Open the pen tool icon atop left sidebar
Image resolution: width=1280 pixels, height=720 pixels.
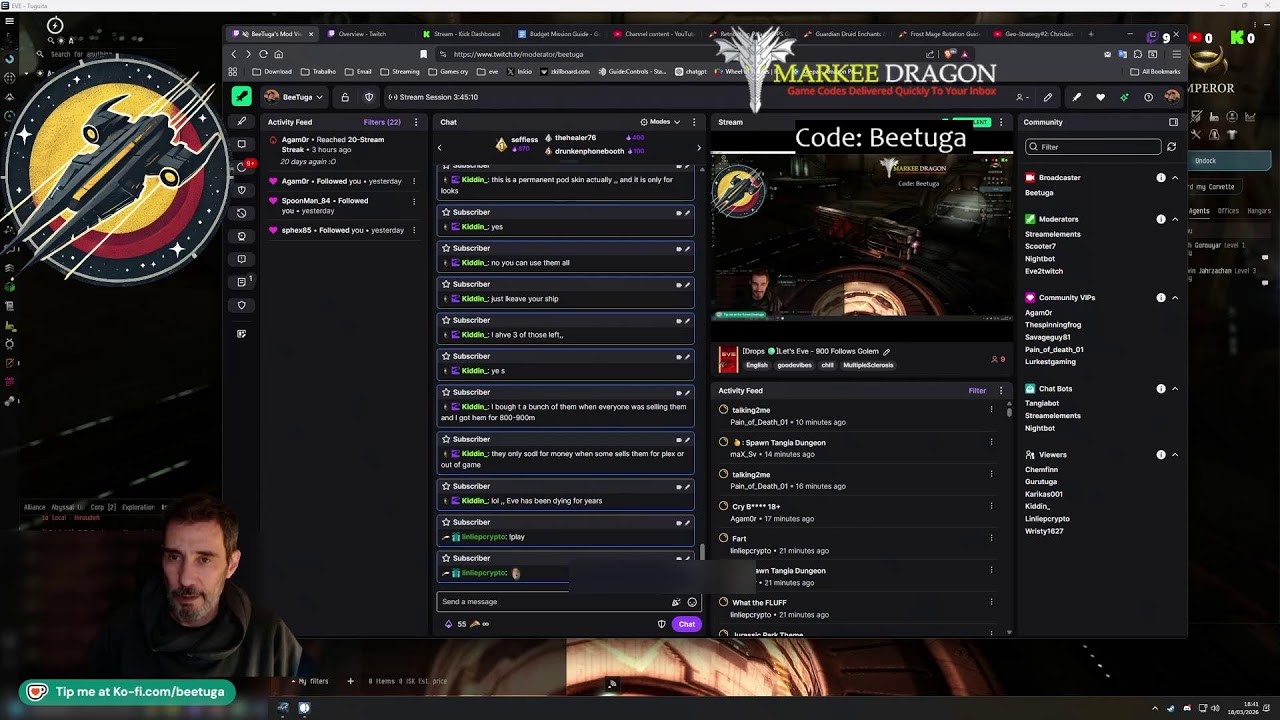[x=241, y=122]
